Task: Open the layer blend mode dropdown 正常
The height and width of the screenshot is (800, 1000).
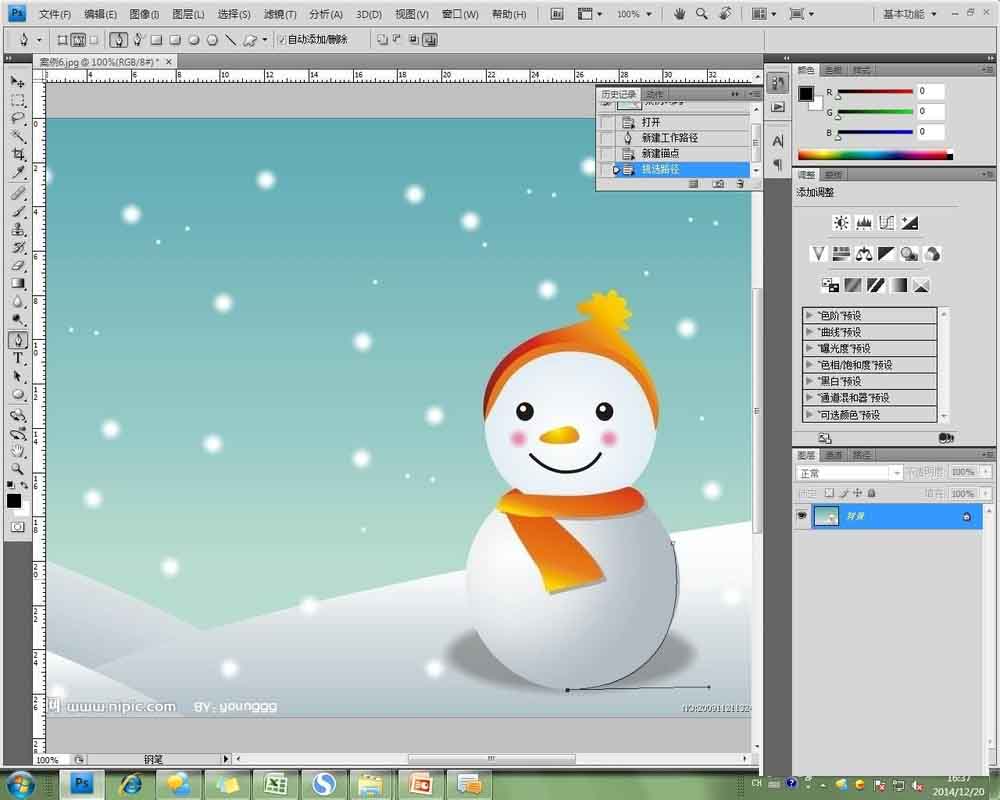Action: point(848,472)
